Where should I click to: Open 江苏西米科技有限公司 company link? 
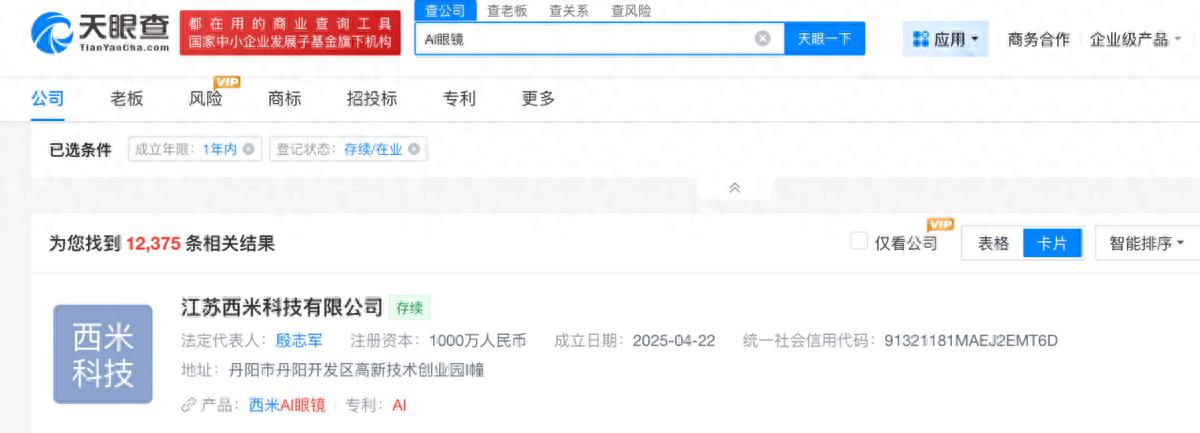pyautogui.click(x=281, y=306)
